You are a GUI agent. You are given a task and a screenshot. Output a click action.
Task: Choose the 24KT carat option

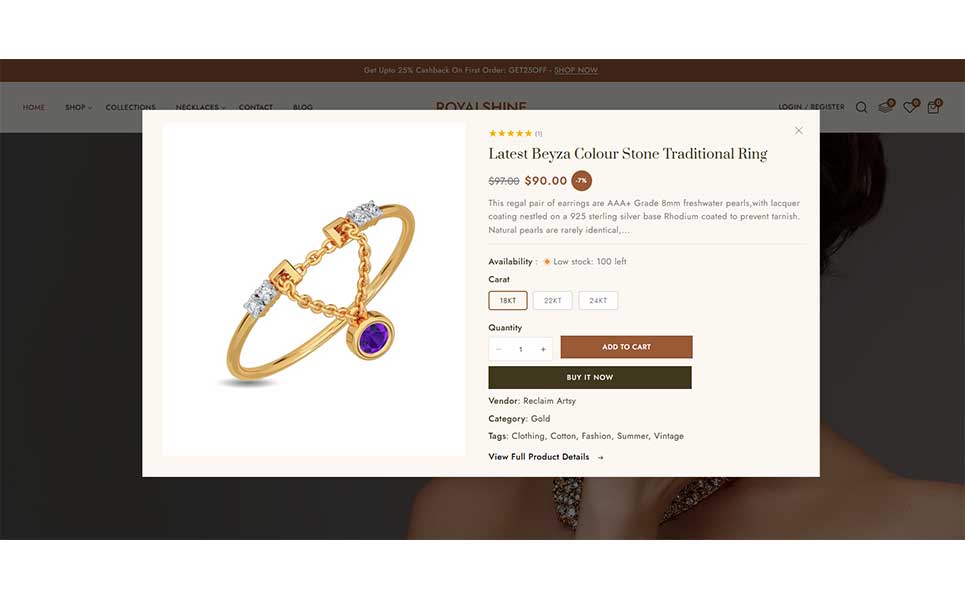pyautogui.click(x=598, y=300)
